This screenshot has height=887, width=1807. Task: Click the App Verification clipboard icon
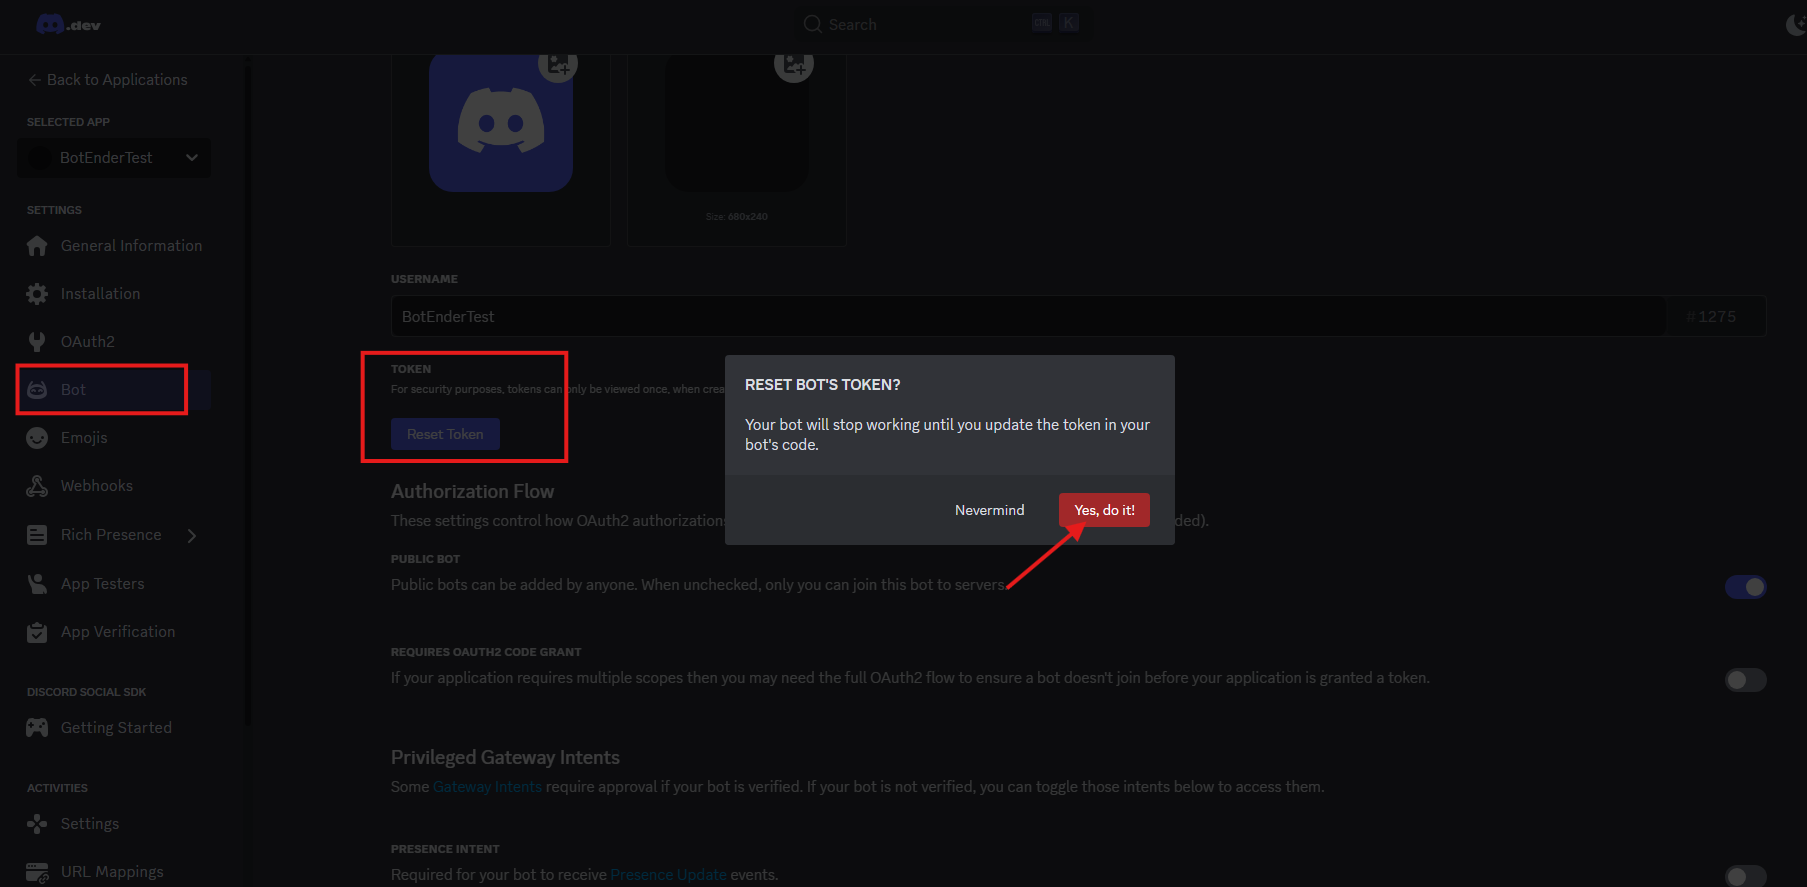pos(37,632)
